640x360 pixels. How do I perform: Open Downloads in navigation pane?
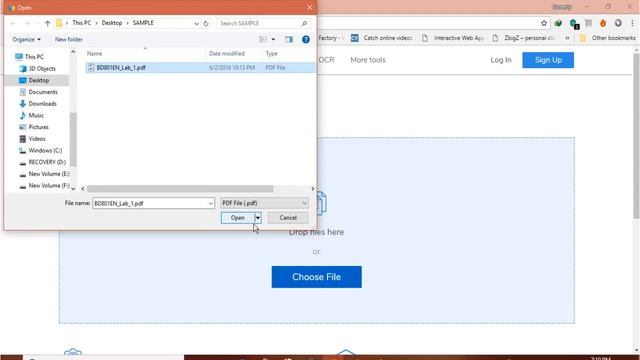click(x=42, y=104)
